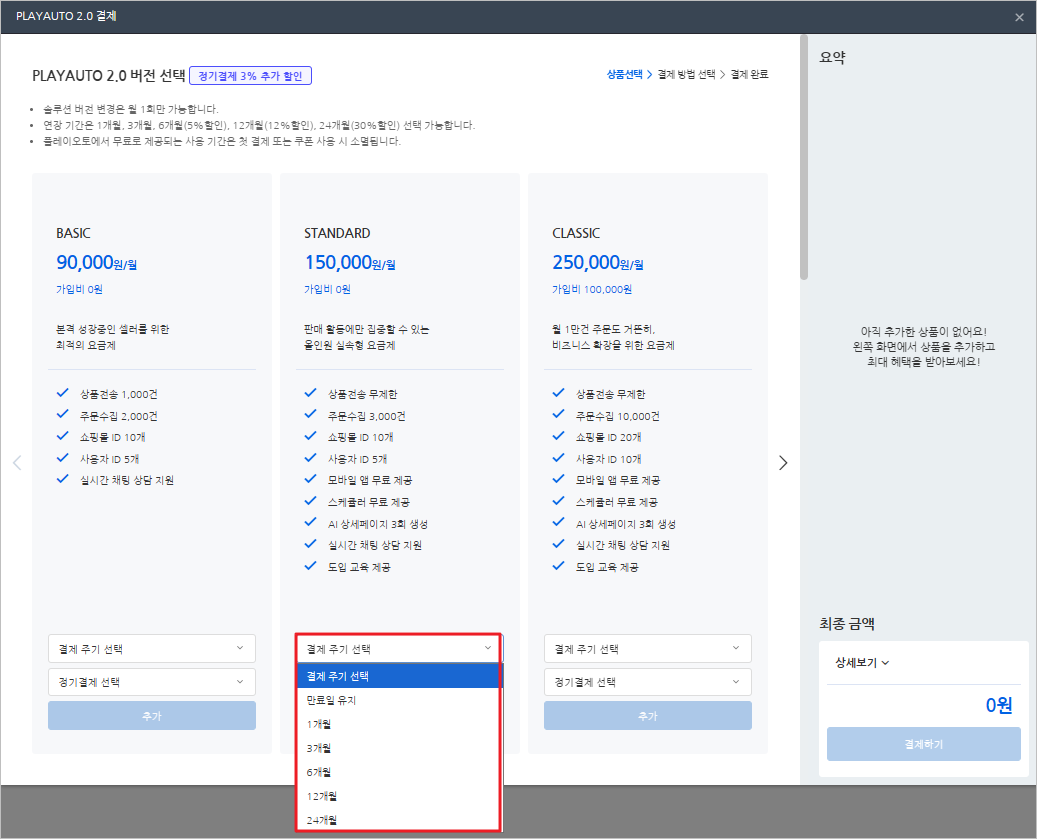
Task: Click the vertical scrollbar of the plan list
Action: [804, 160]
